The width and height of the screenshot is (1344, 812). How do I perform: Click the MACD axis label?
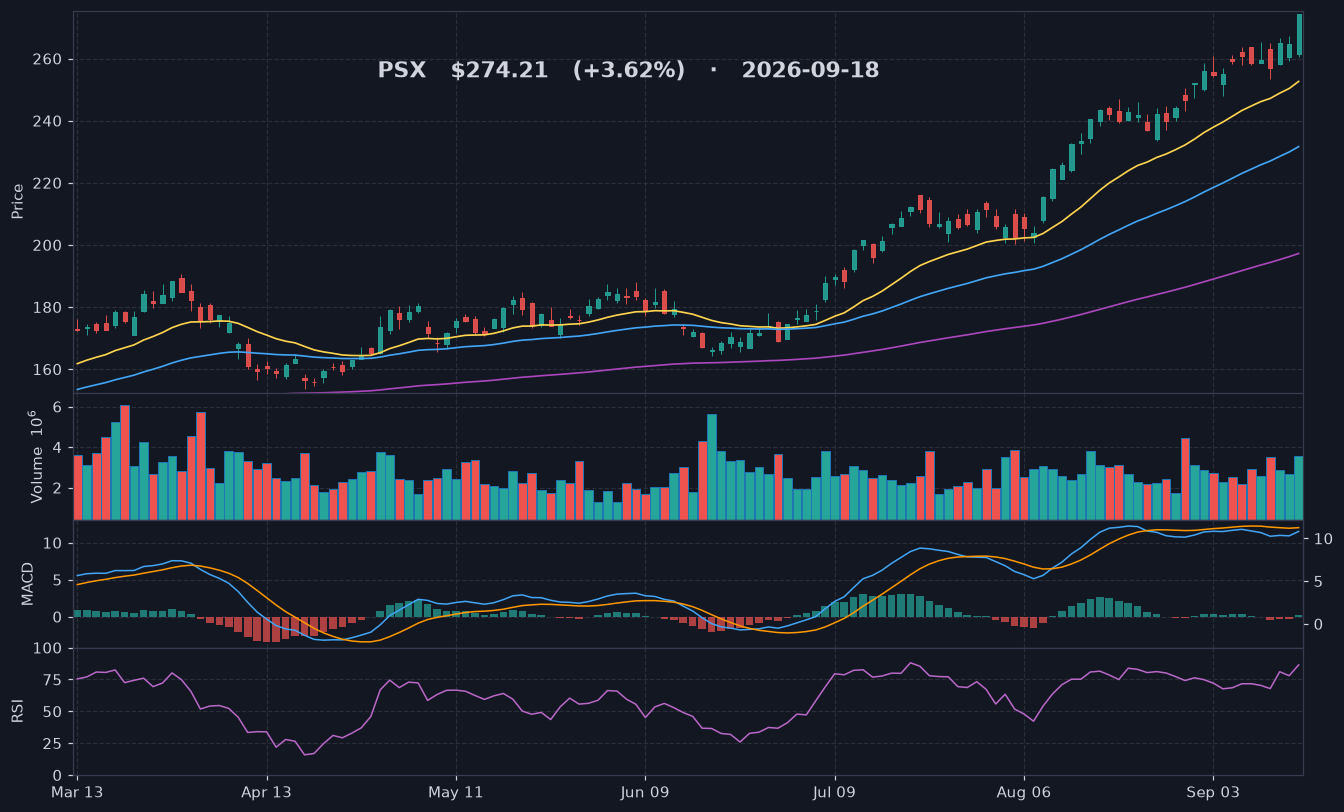click(x=28, y=583)
